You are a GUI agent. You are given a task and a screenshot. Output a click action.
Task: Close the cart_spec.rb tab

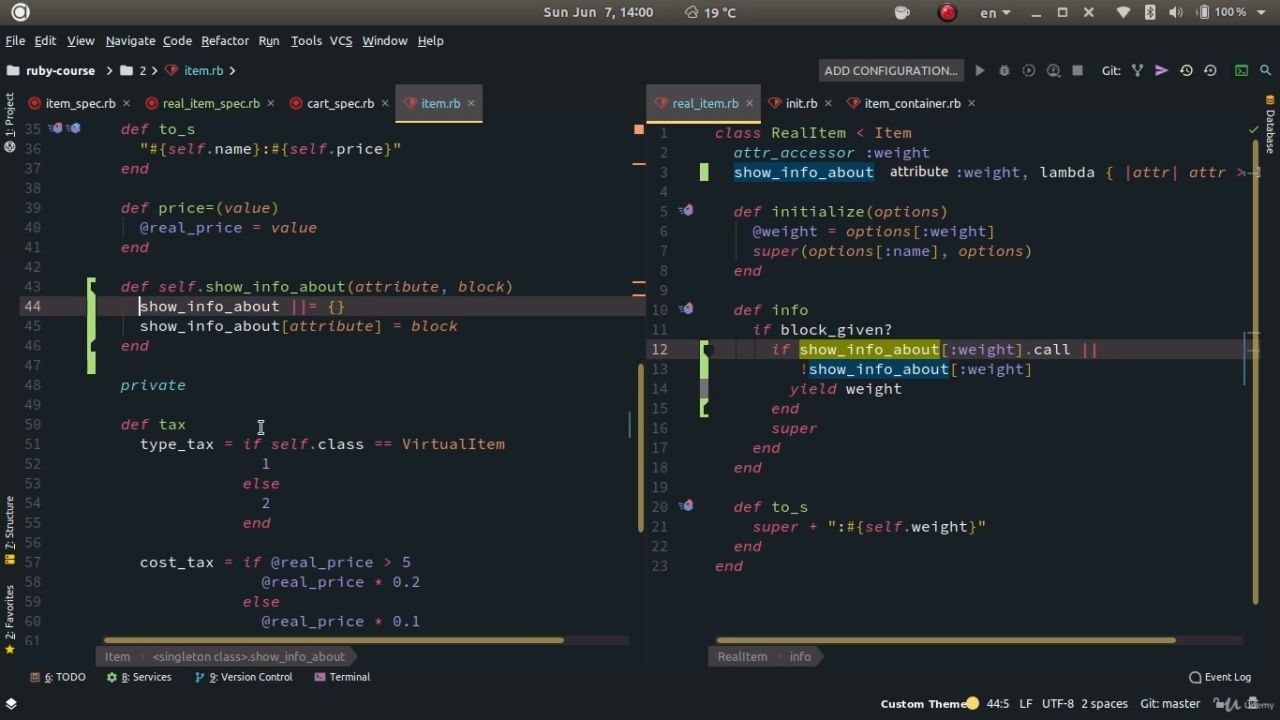pyautogui.click(x=385, y=103)
